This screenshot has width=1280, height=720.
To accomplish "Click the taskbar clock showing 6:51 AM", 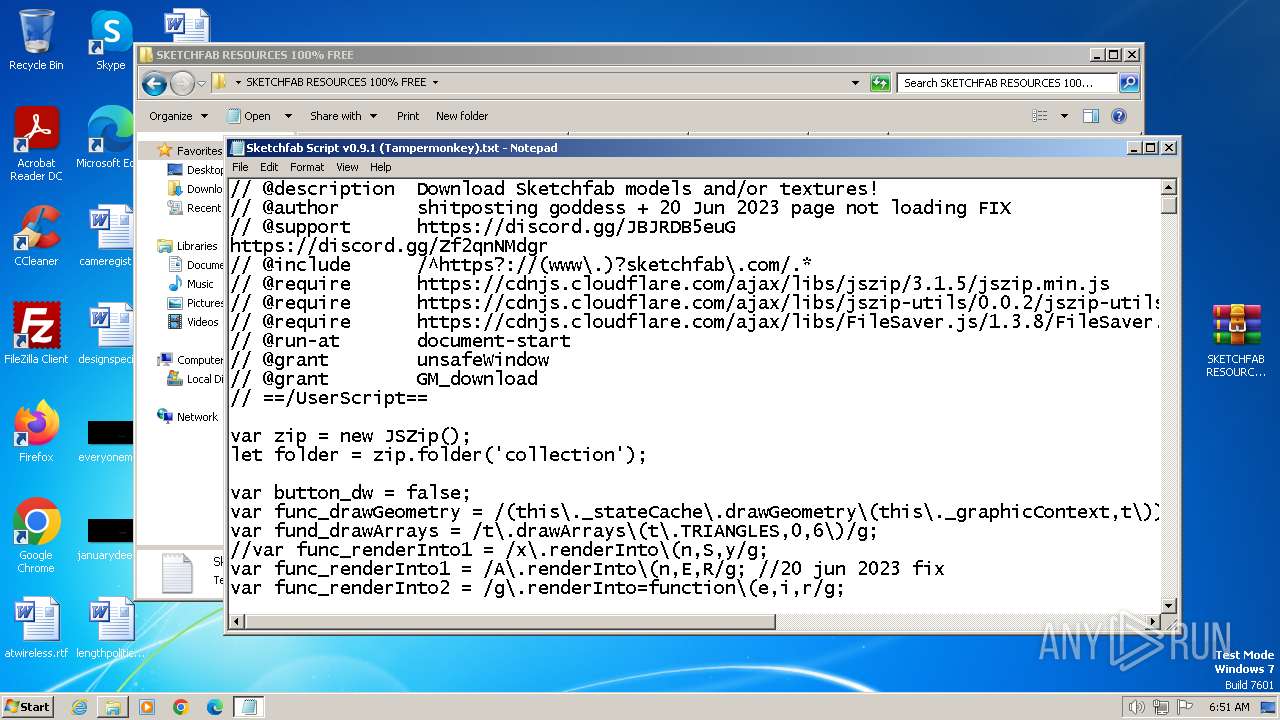I will 1228,707.
